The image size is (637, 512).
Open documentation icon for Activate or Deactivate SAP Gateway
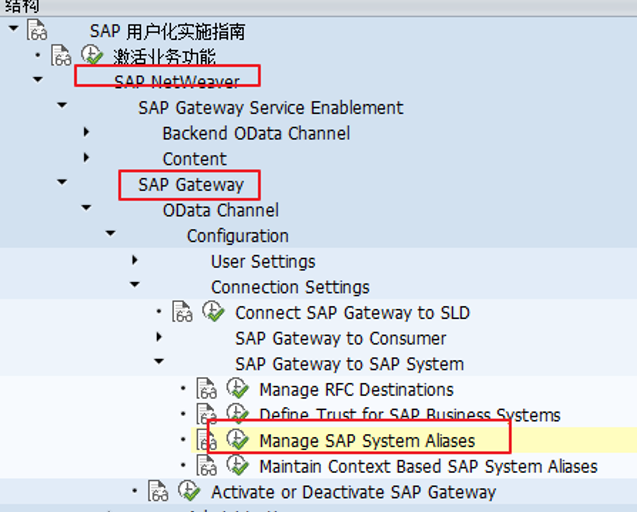coord(158,491)
